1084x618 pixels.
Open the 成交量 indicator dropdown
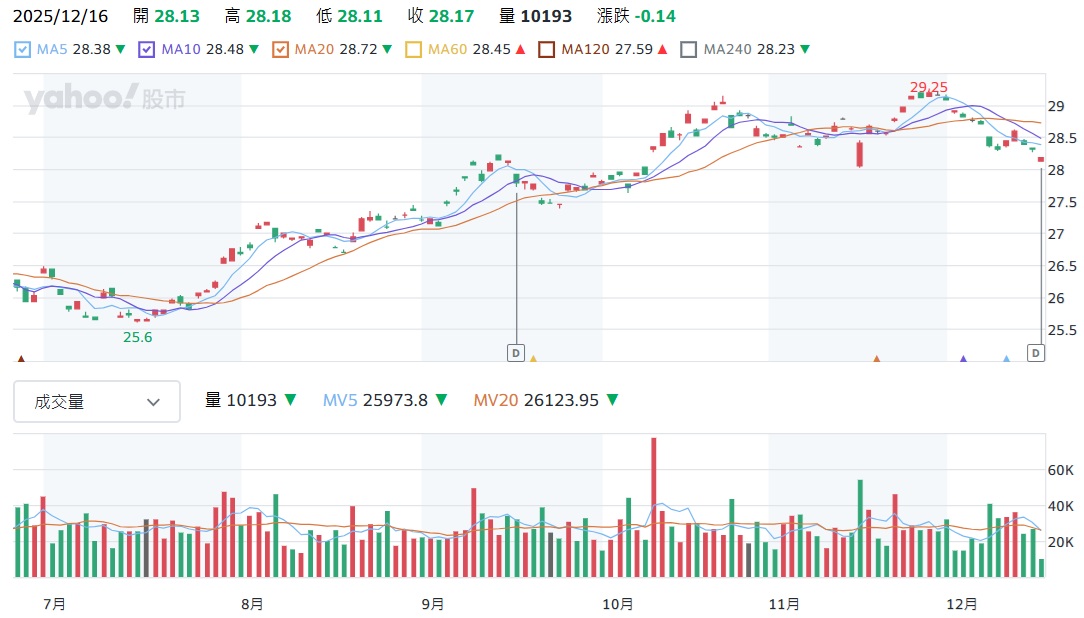click(97, 402)
